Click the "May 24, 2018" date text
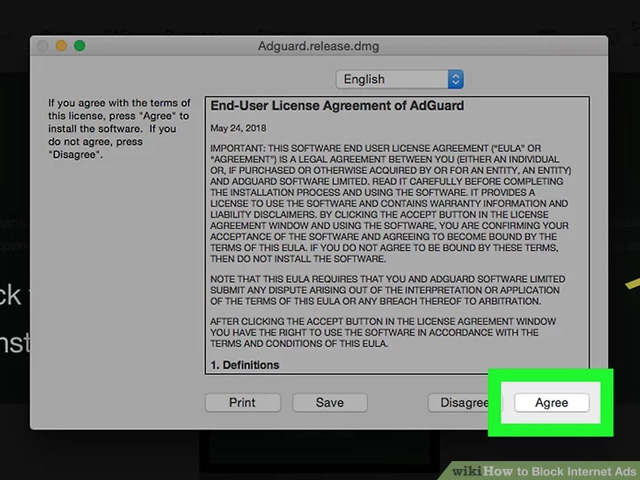 pyautogui.click(x=238, y=128)
